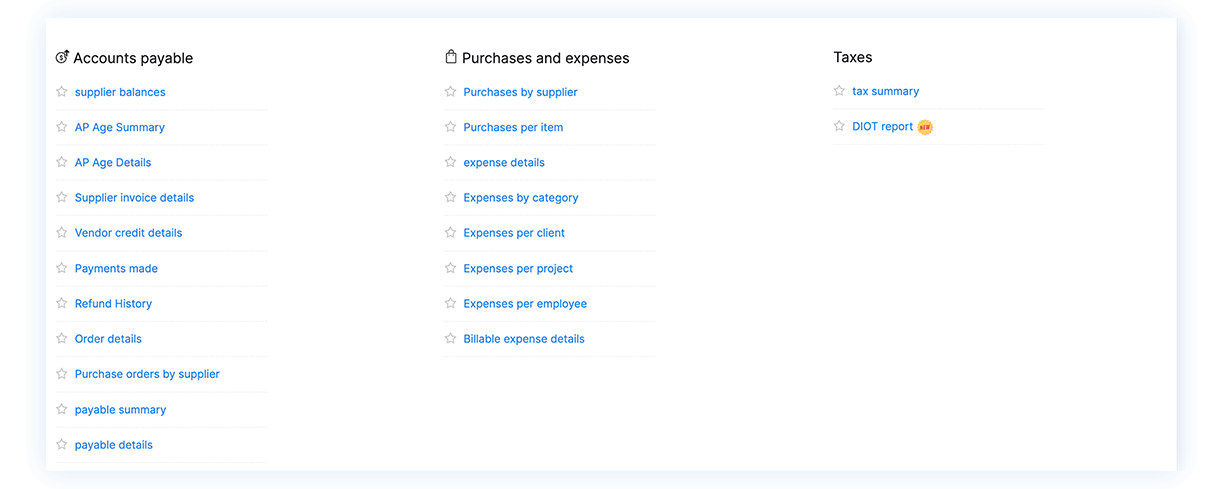This screenshot has height=489, width=1231.
Task: Click the Accounts payable section icon
Action: [x=62, y=58]
